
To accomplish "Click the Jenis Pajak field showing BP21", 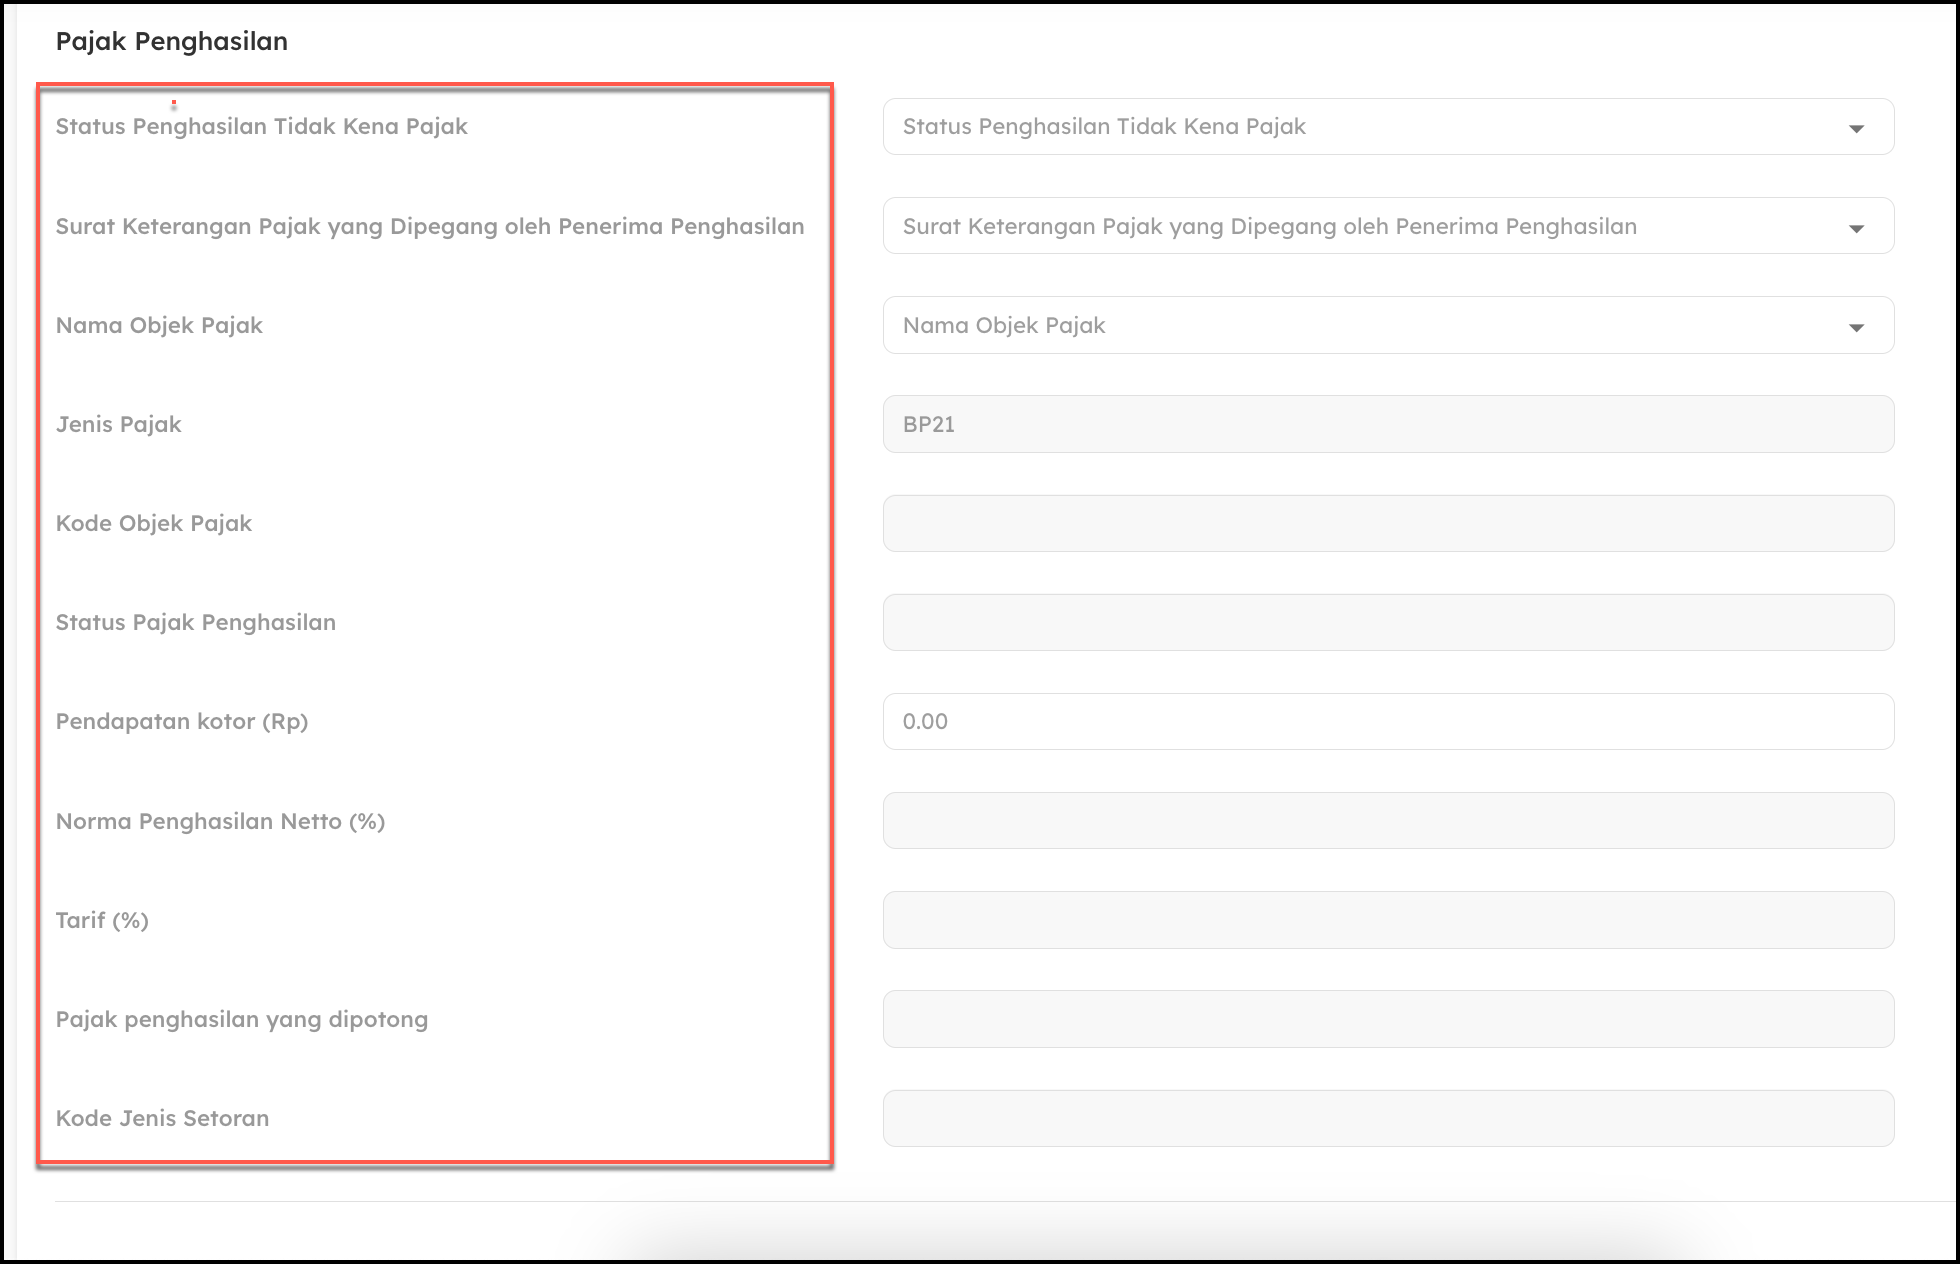I will pyautogui.click(x=1388, y=424).
